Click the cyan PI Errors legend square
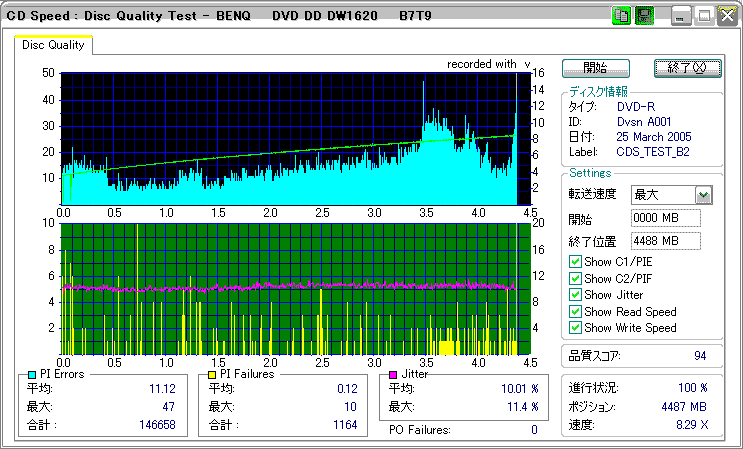 (x=31, y=374)
